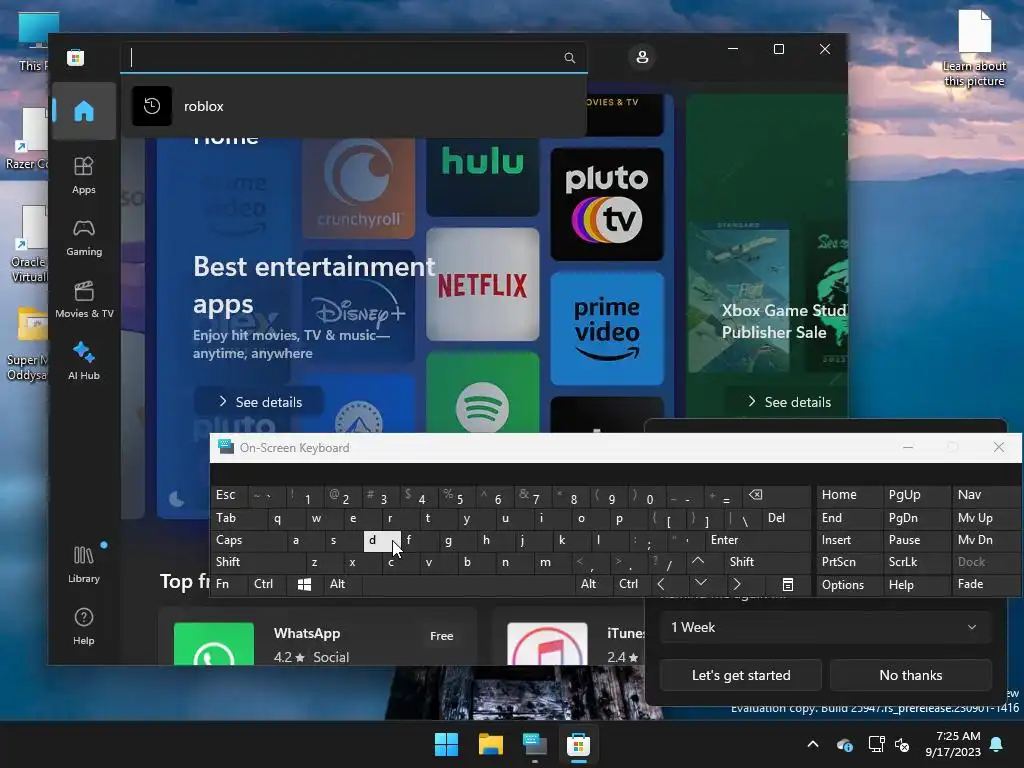Click the 'd' key on On-Screen Keyboard

click(x=382, y=541)
